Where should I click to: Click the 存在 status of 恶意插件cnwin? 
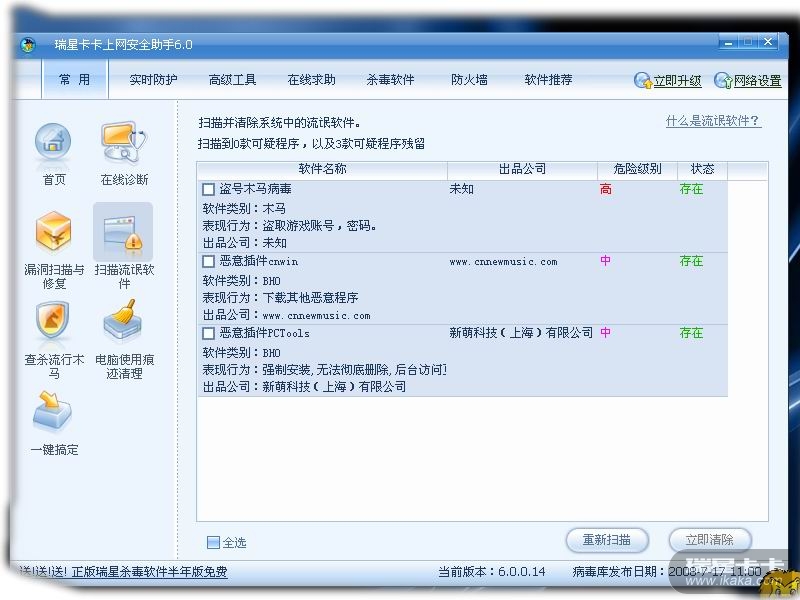(691, 261)
